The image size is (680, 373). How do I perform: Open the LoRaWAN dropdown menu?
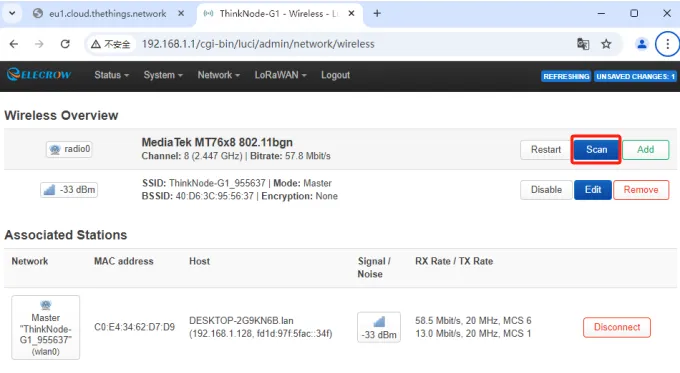pyautogui.click(x=281, y=75)
